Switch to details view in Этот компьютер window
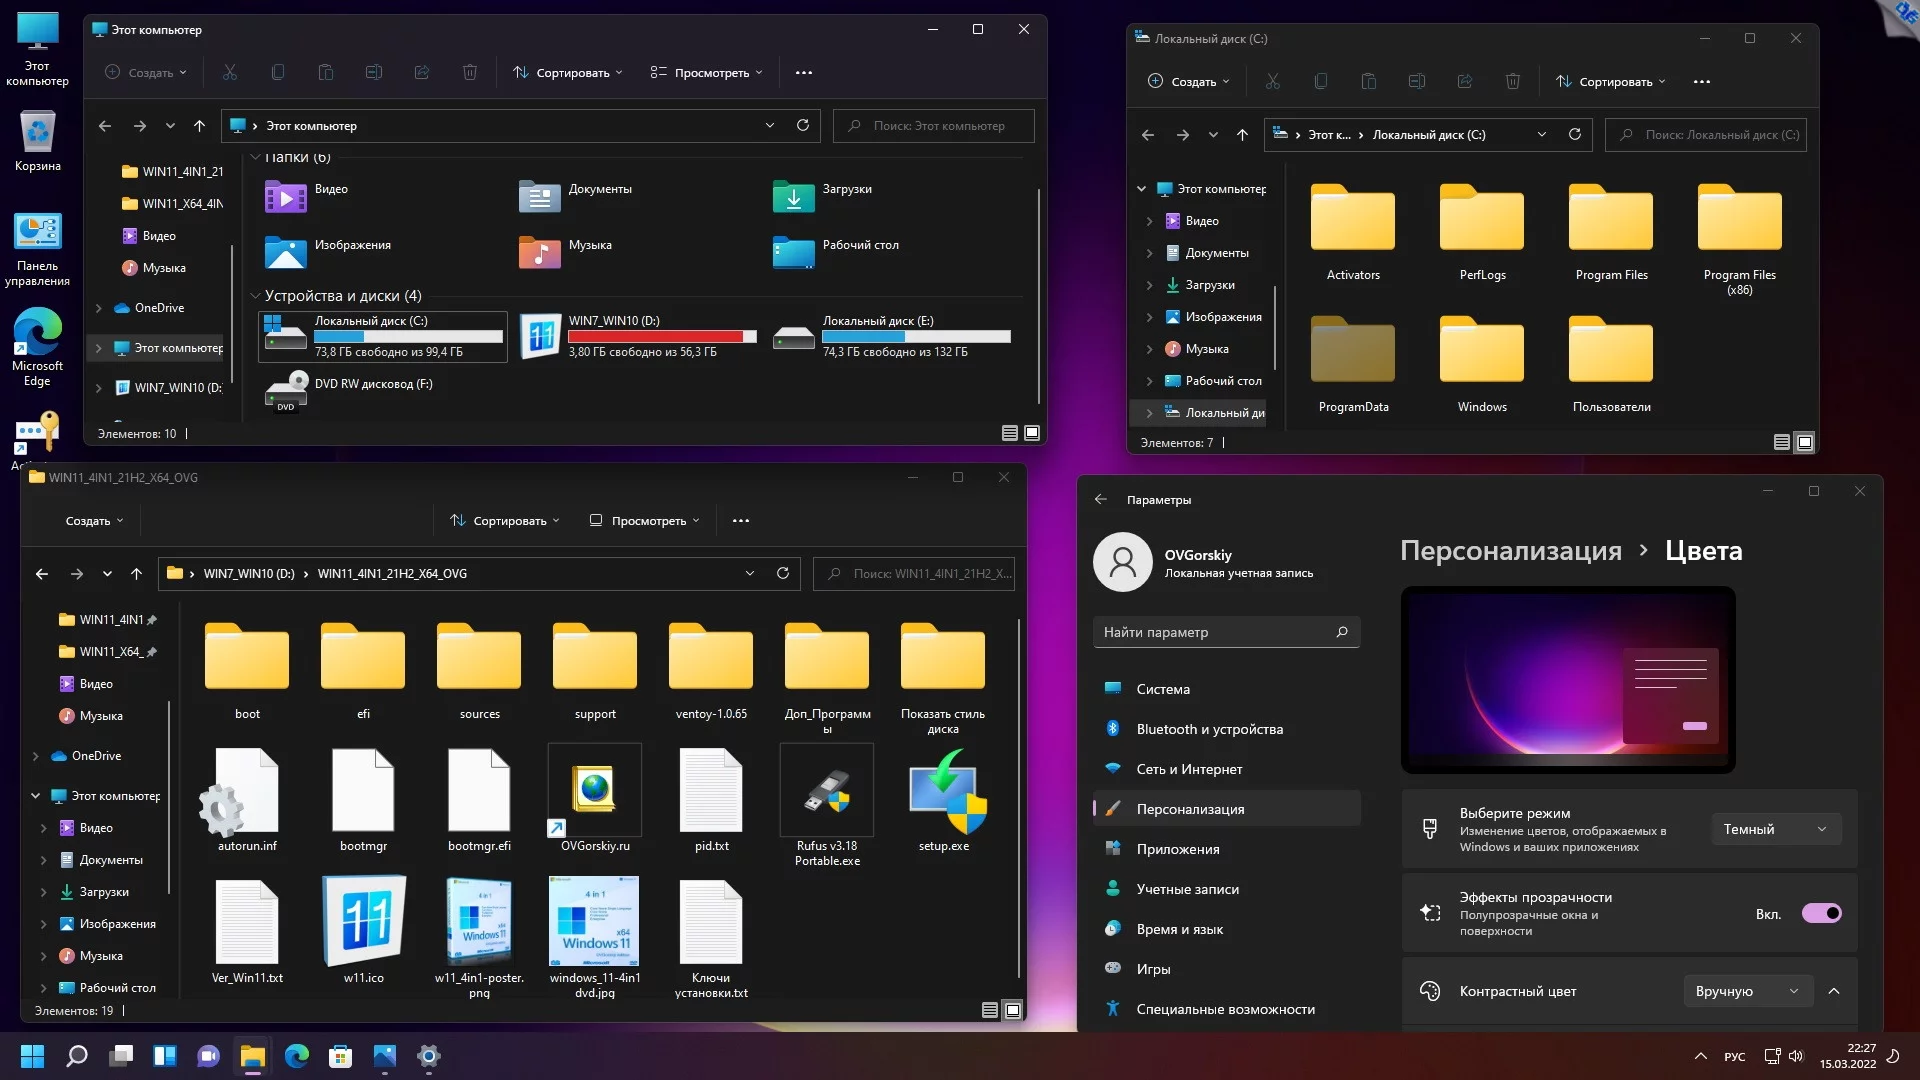Viewport: 1920px width, 1080px height. 1009,433
